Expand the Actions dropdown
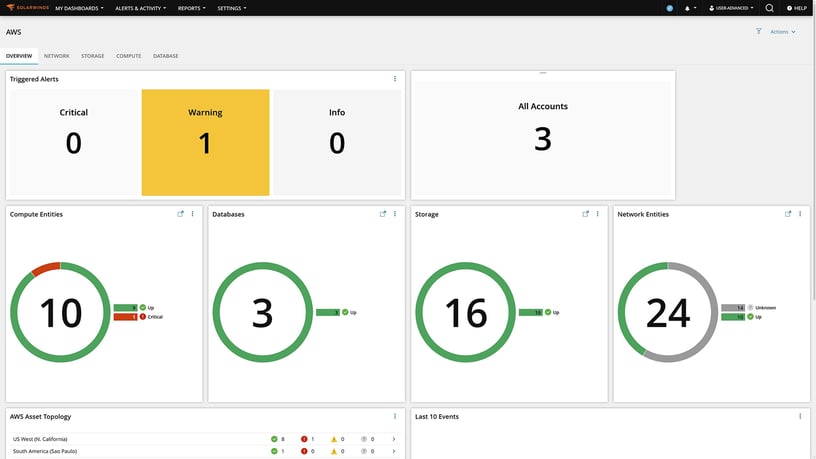 pos(783,32)
